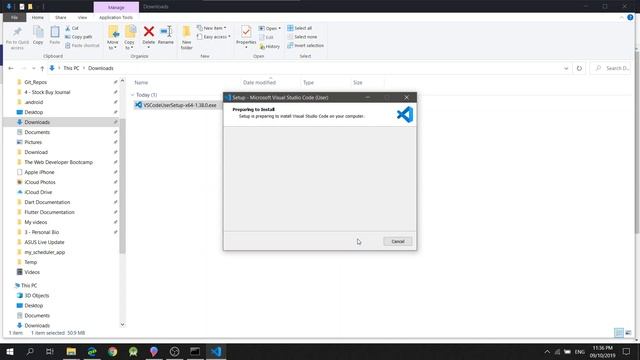640x360 pixels.
Task: Sort by the Name column header
Action: pos(141,82)
